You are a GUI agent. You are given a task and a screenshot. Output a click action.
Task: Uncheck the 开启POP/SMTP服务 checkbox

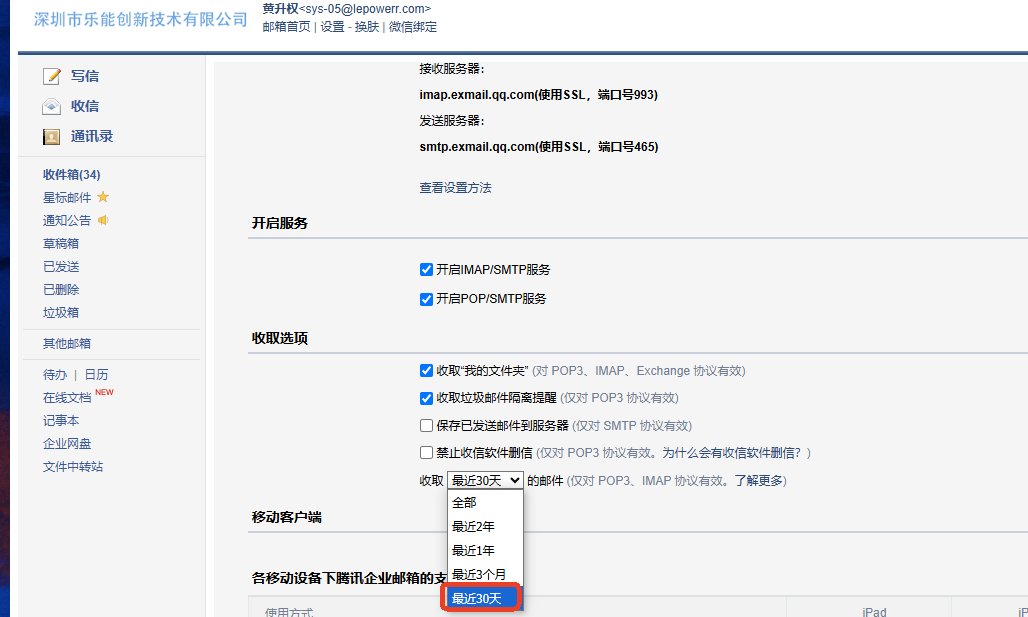pos(427,299)
